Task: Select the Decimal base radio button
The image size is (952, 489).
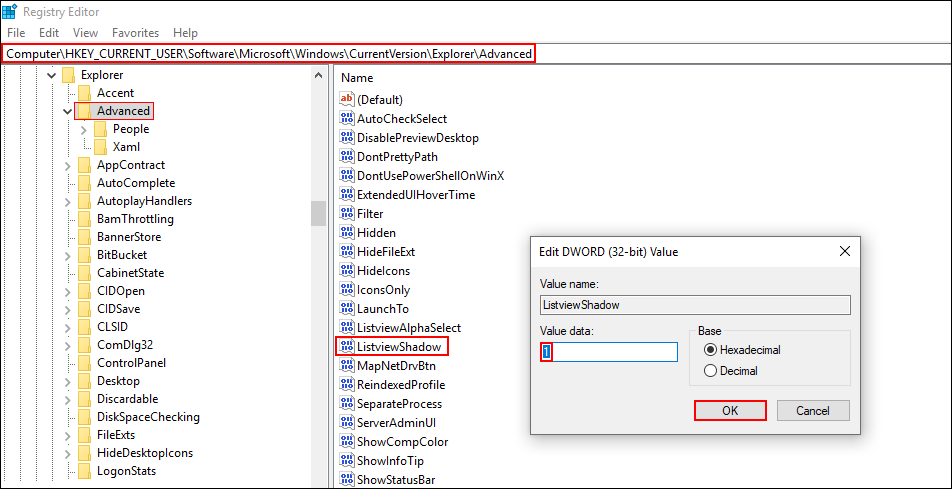Action: pyautogui.click(x=709, y=371)
